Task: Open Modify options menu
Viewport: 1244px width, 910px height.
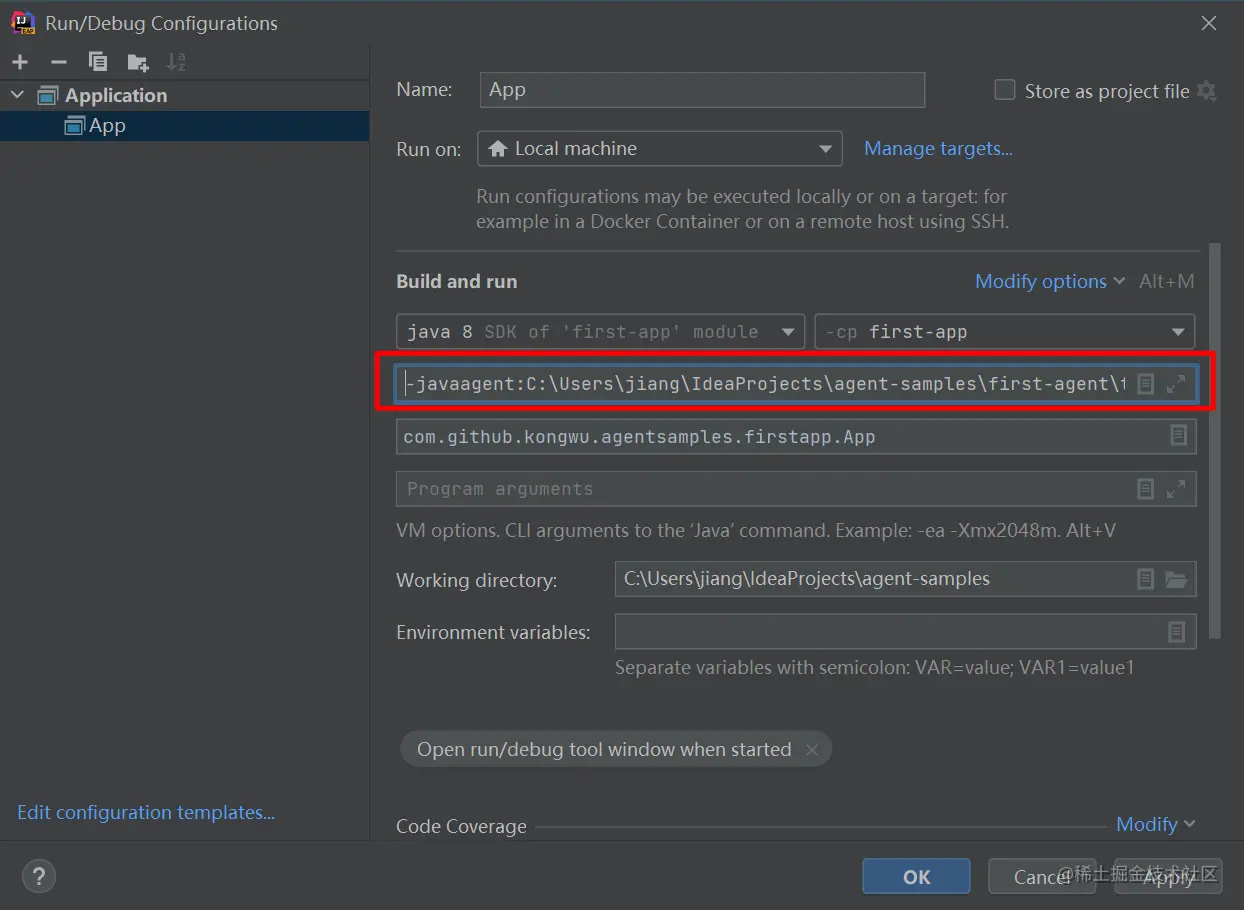Action: pos(1049,282)
